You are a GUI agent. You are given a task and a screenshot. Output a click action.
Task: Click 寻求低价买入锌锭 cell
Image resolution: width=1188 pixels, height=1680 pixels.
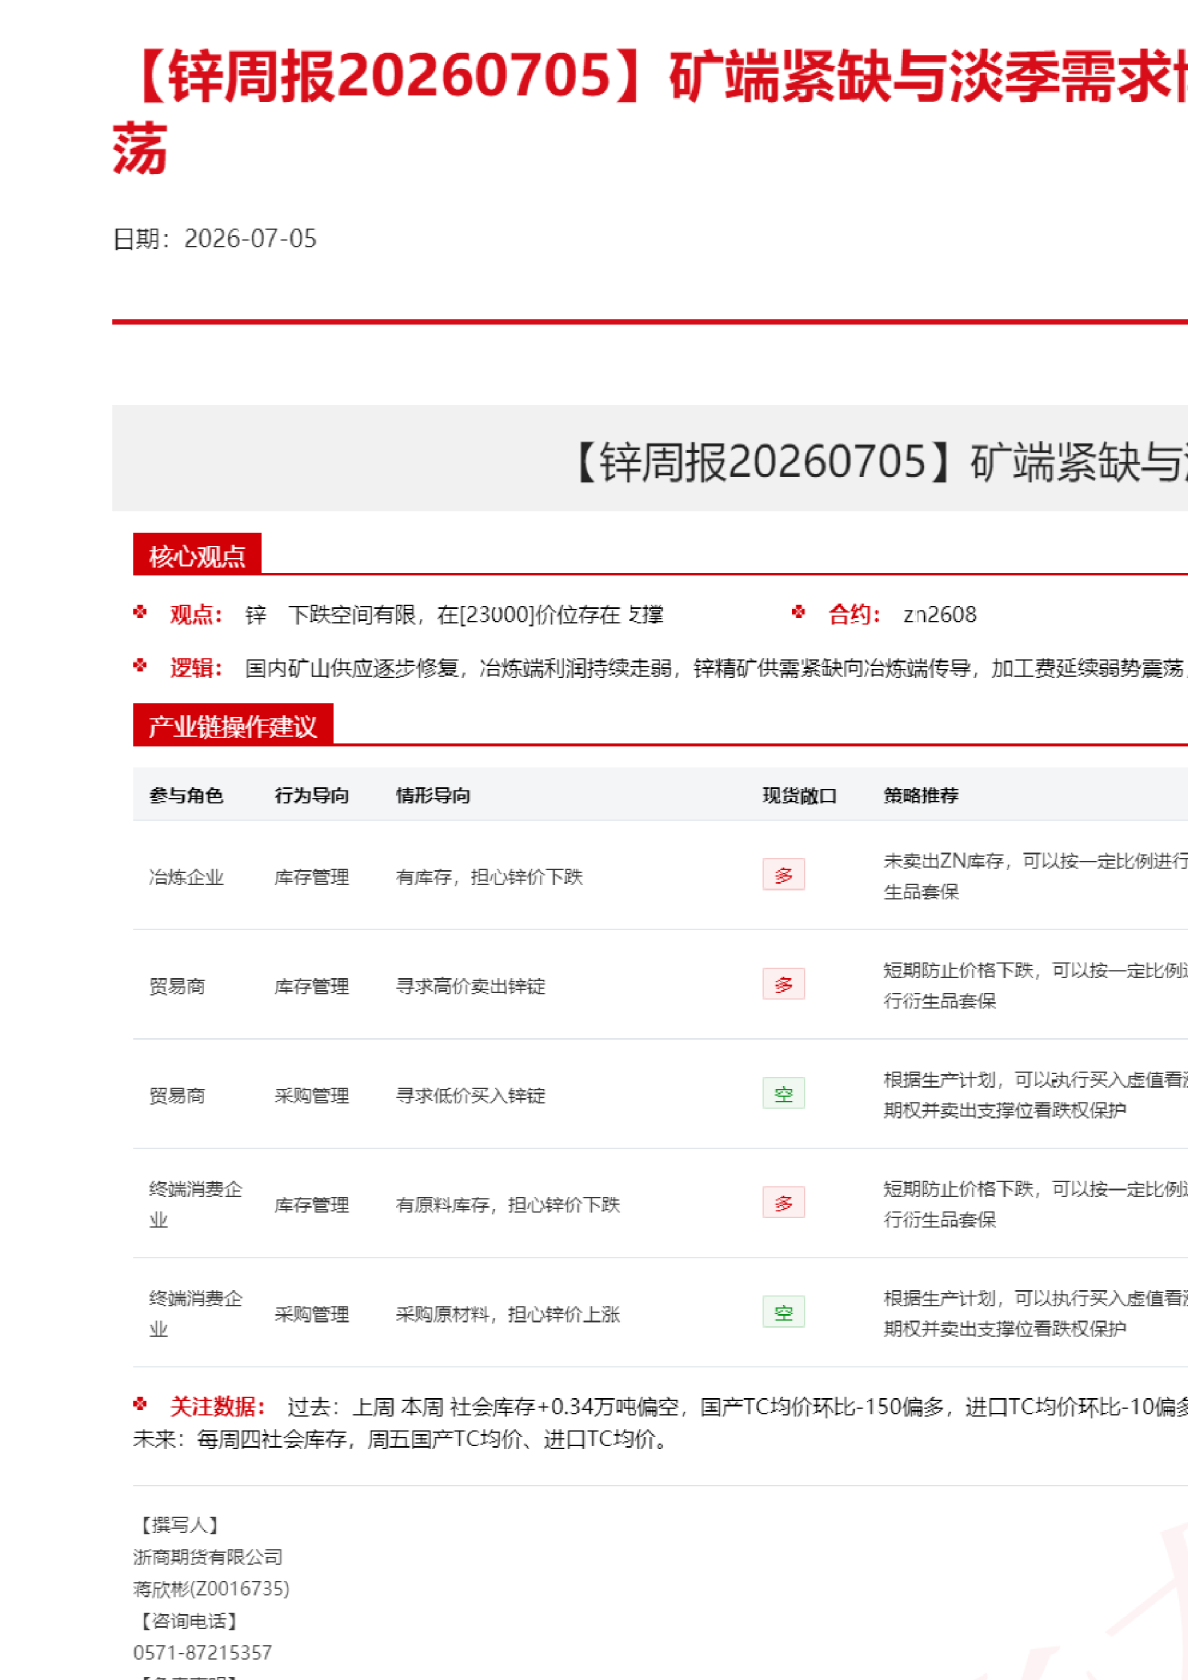pyautogui.click(x=471, y=1095)
